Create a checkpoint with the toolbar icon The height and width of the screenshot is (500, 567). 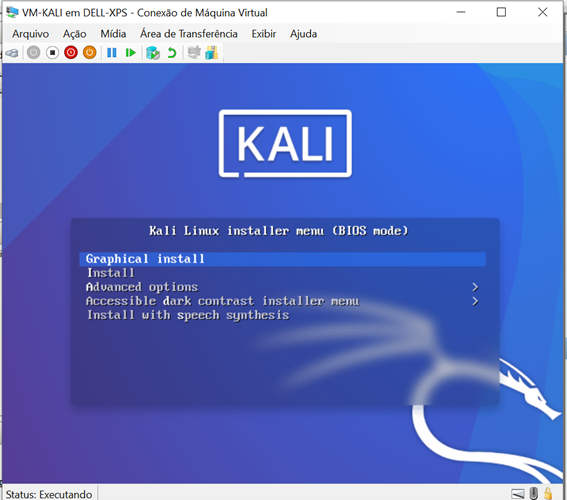pos(153,53)
